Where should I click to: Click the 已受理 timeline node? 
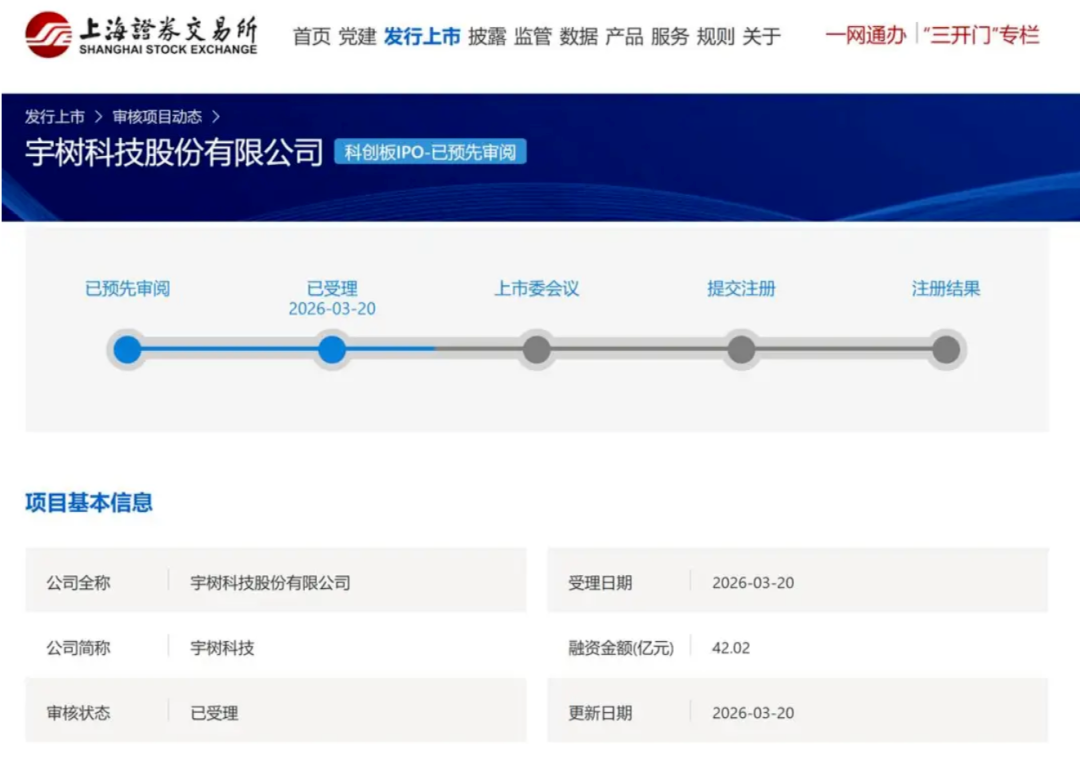[332, 350]
